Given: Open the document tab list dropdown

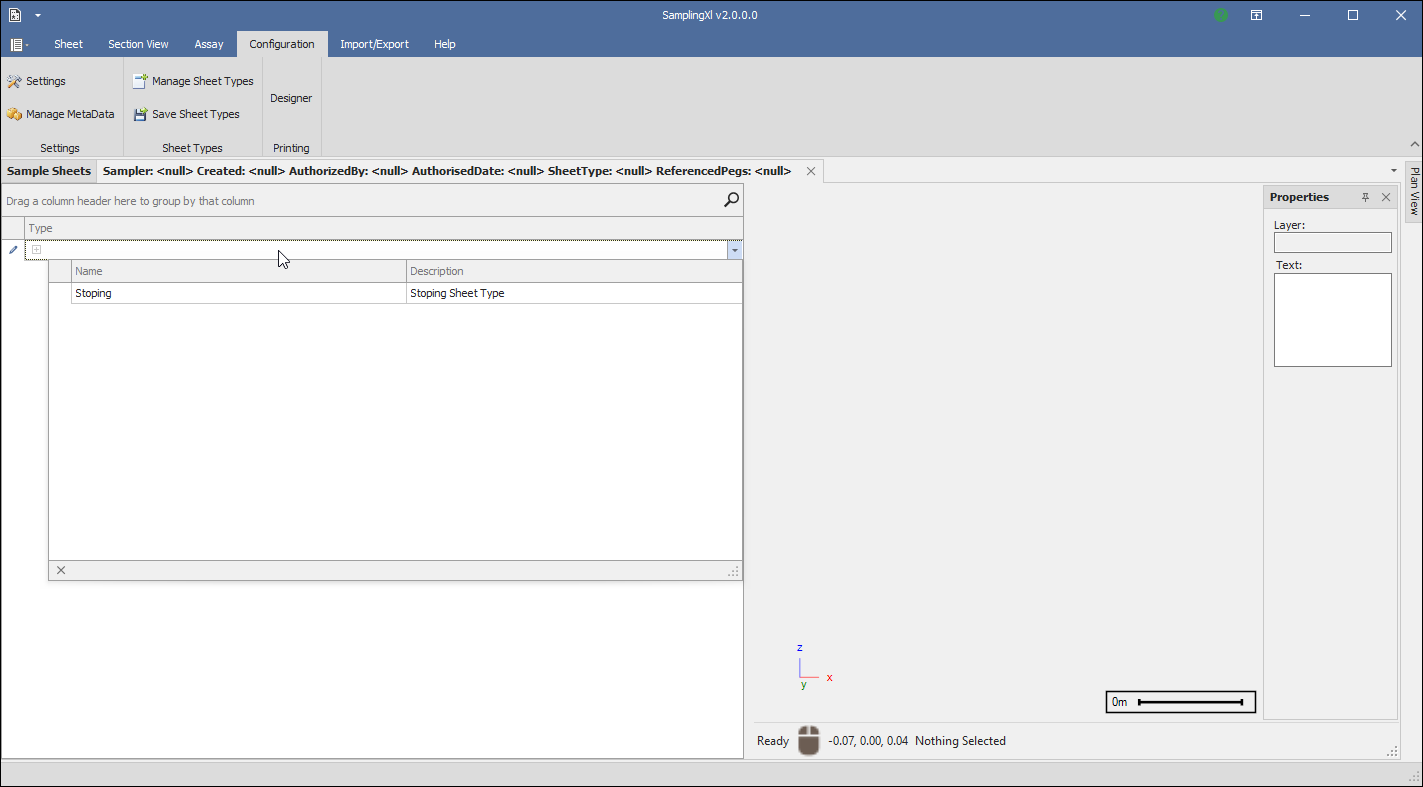Looking at the screenshot, I should (1394, 171).
